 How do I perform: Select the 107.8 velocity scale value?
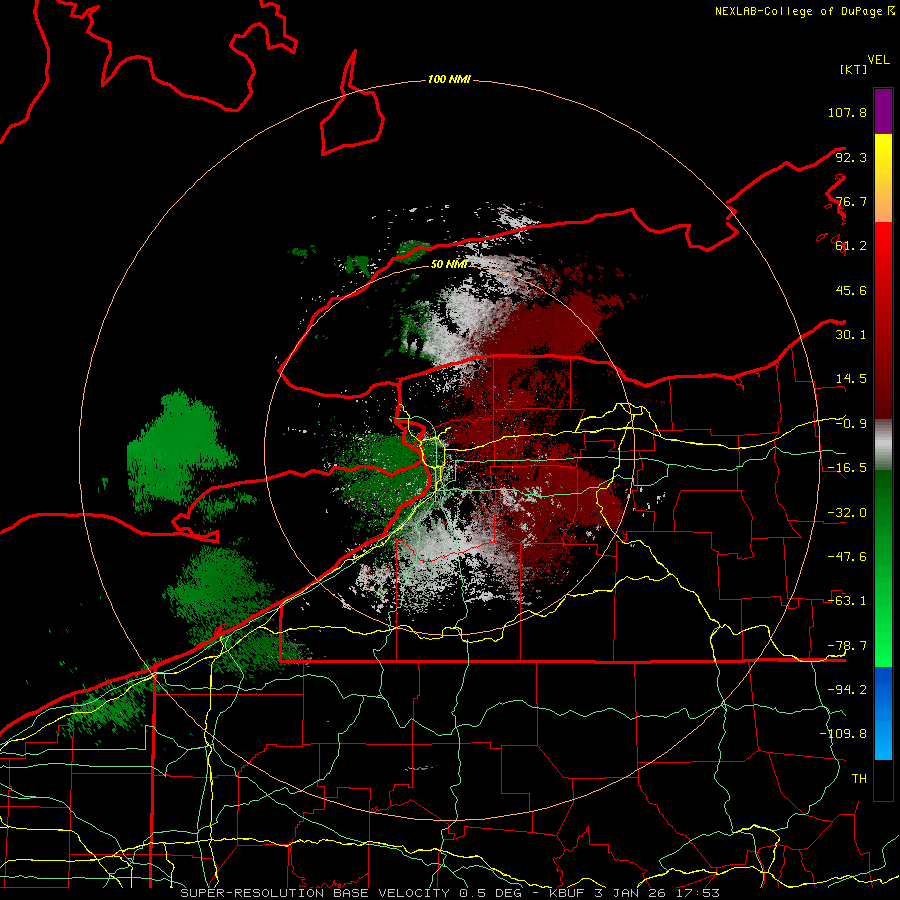pyautogui.click(x=847, y=112)
